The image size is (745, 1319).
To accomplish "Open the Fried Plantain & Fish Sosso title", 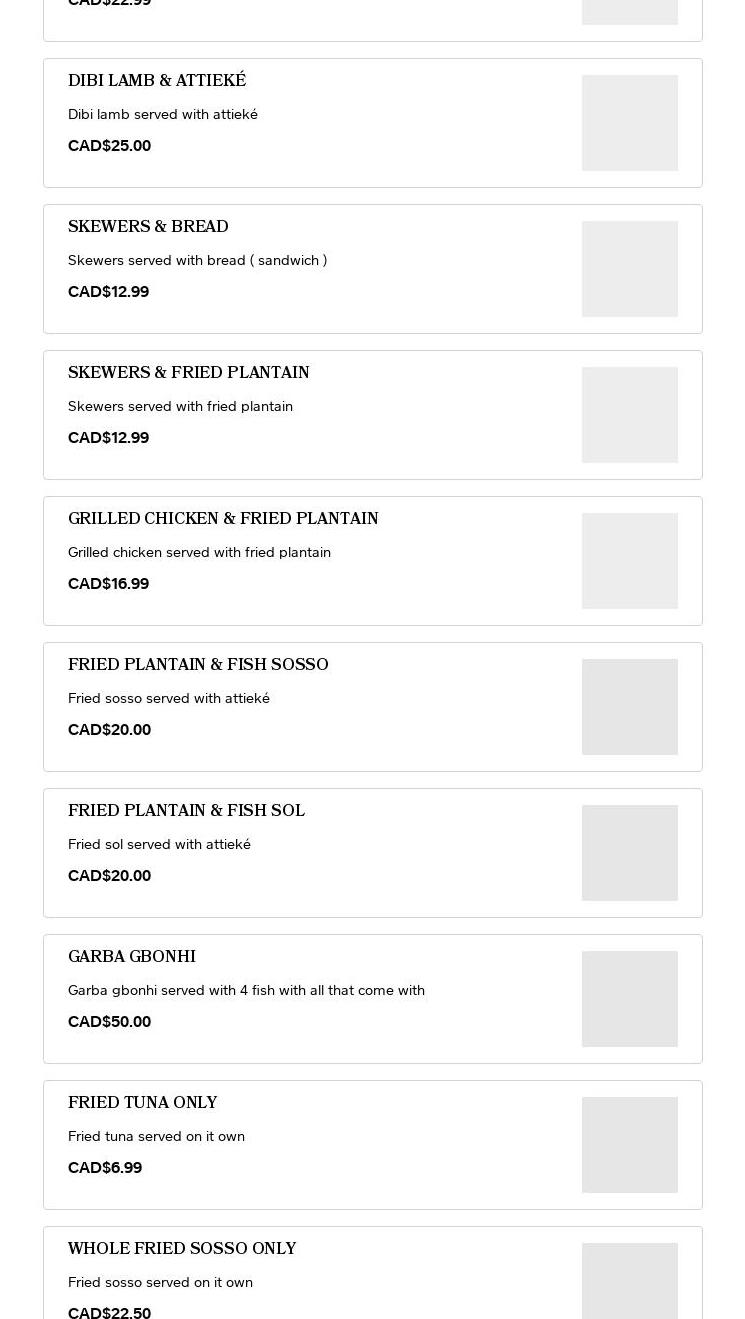I will (198, 665).
